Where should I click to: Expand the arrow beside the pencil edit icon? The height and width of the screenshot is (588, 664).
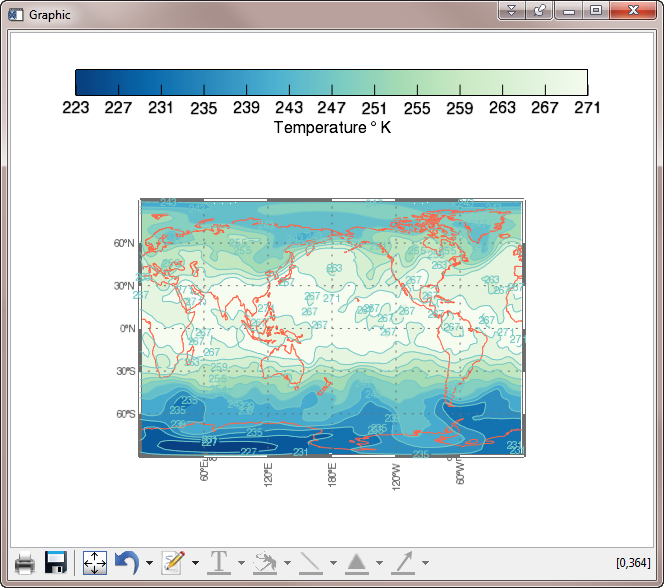(195, 563)
